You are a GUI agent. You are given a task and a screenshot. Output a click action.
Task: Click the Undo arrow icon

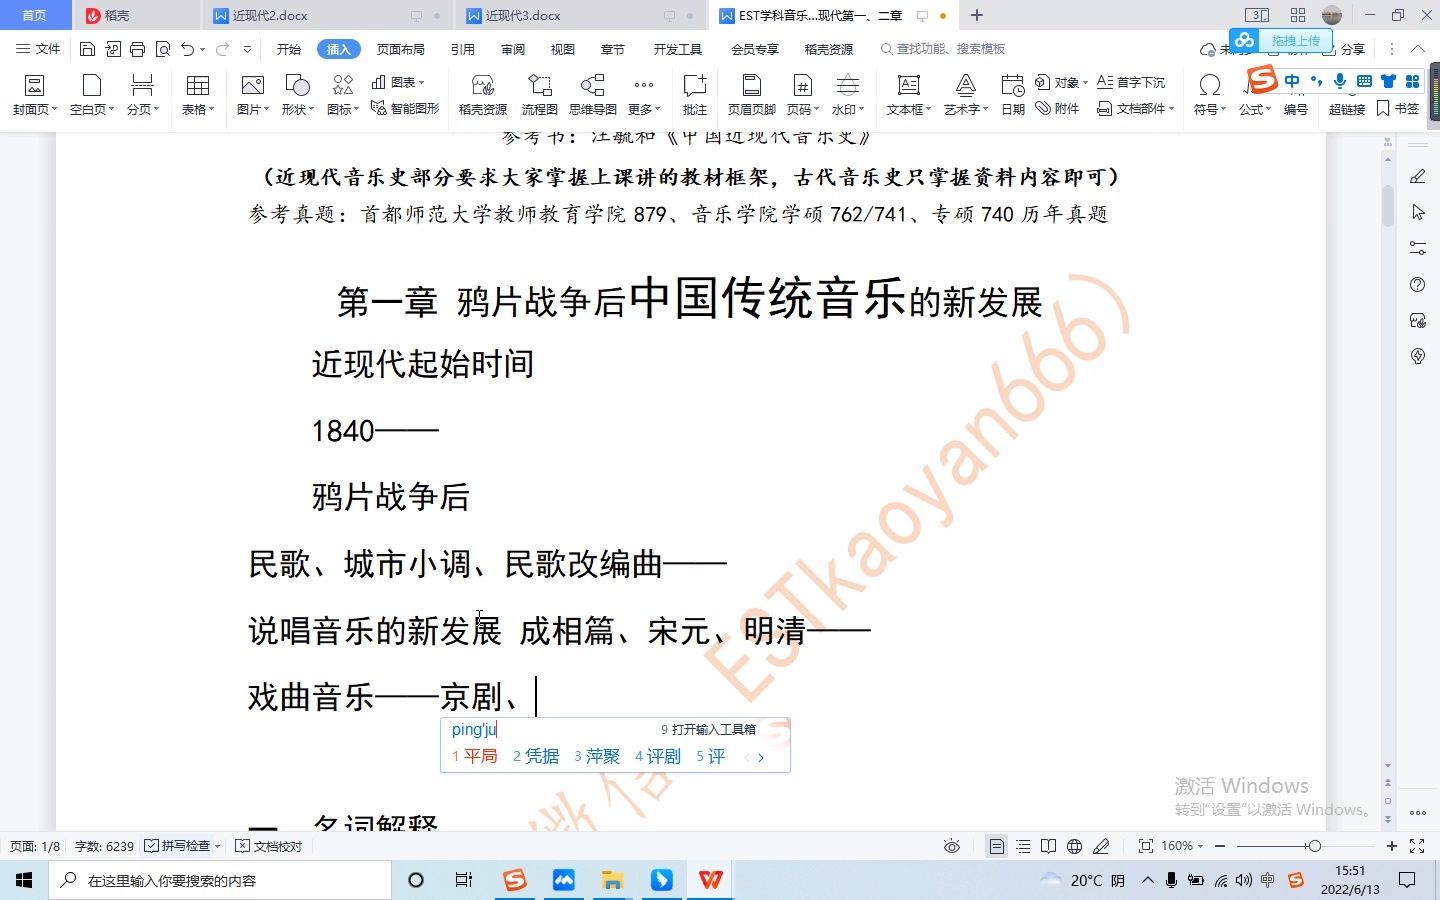[x=187, y=49]
